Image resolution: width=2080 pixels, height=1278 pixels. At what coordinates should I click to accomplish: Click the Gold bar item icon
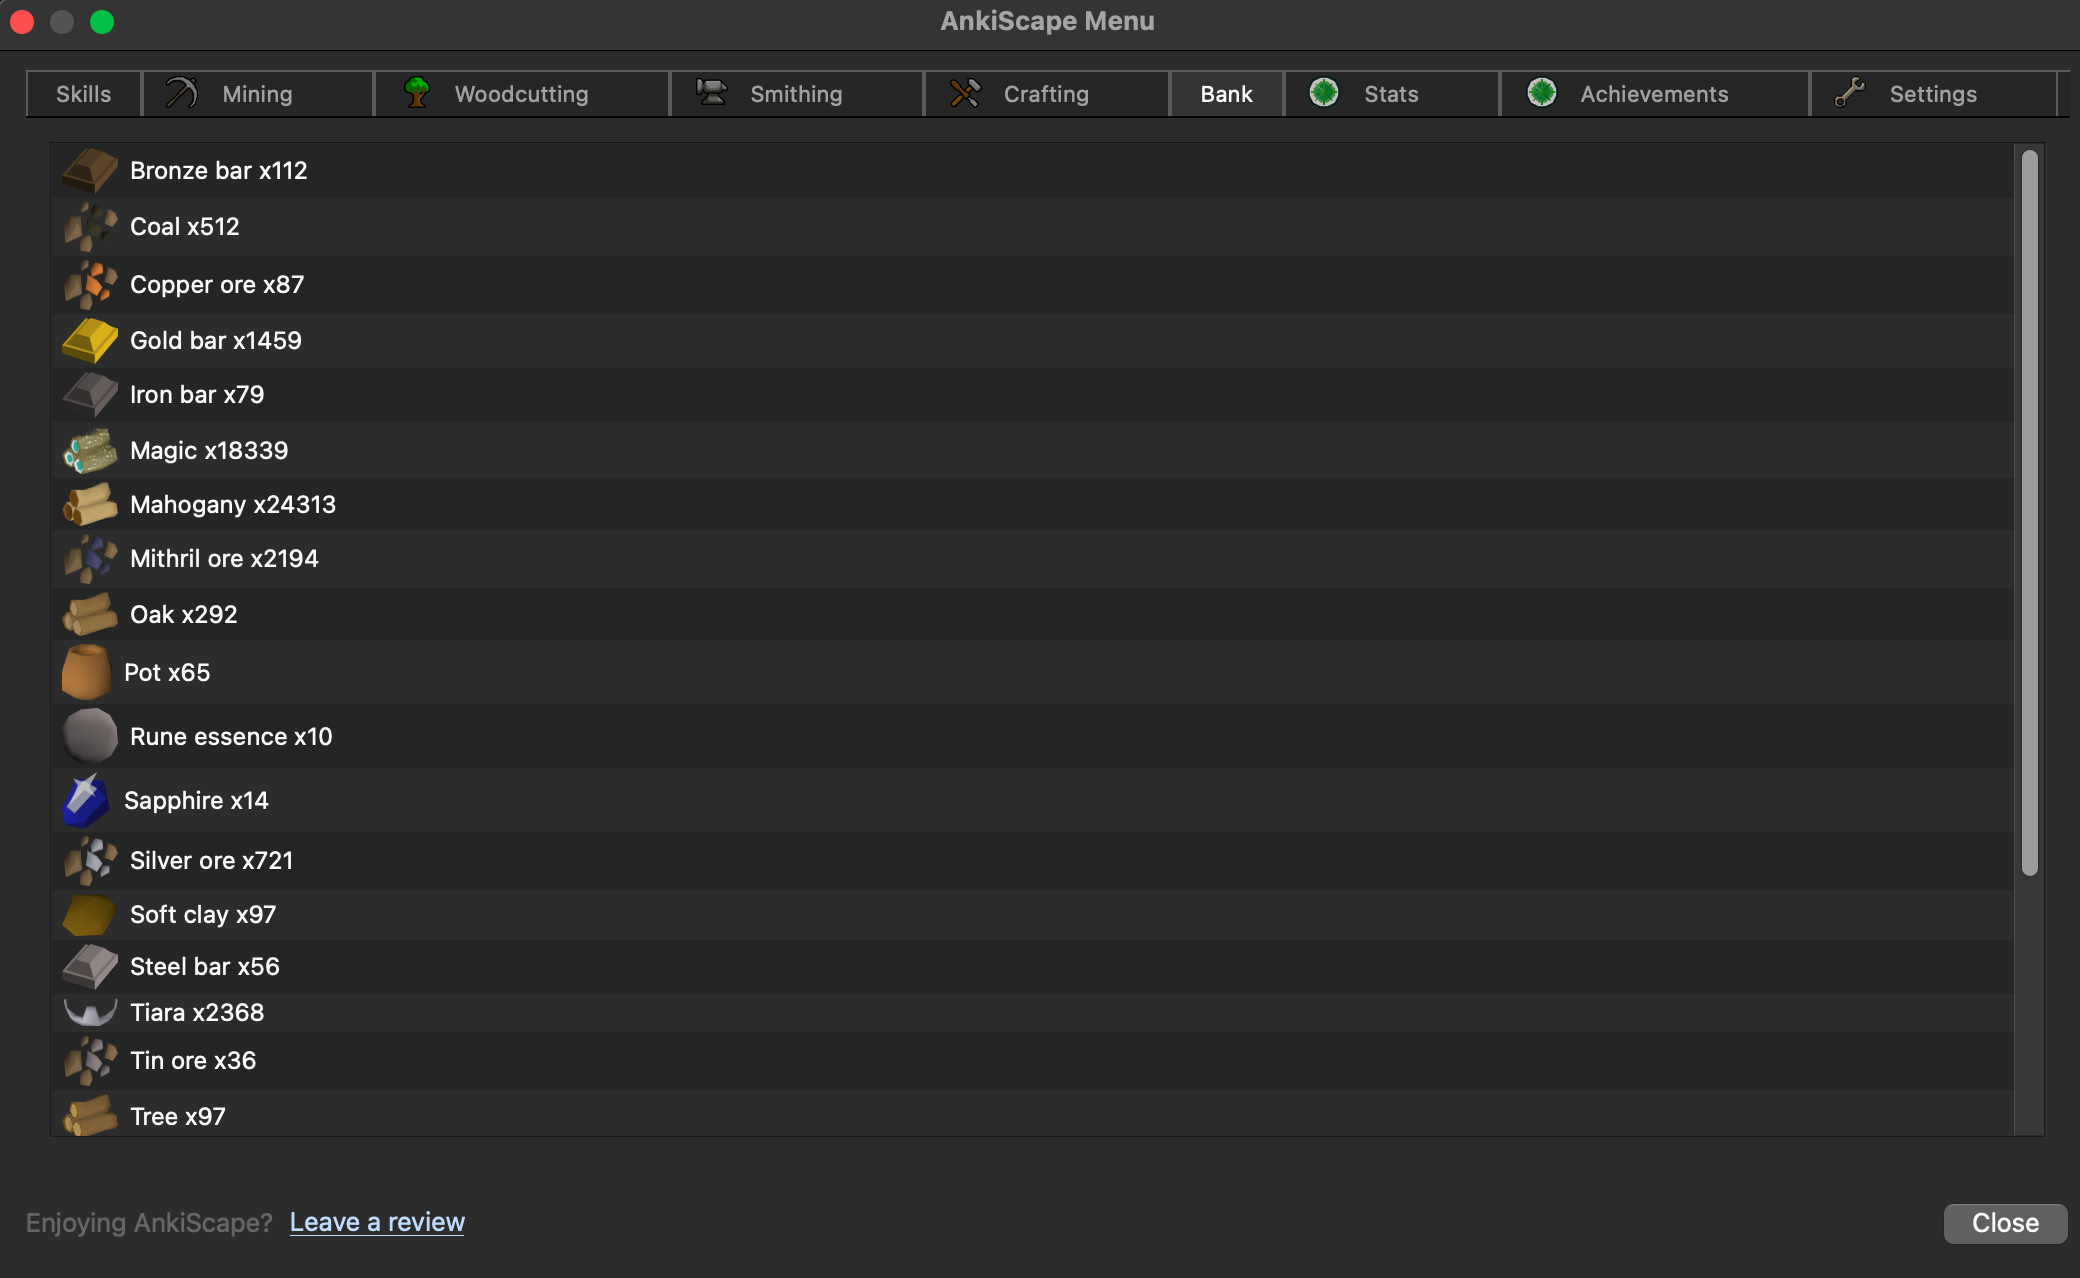(x=88, y=340)
